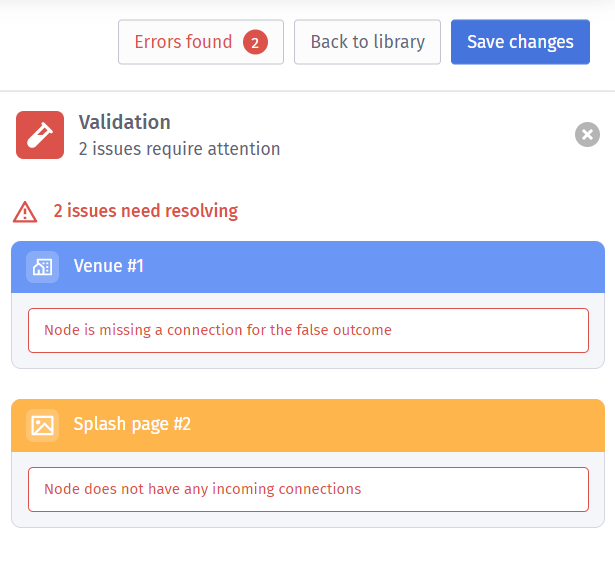Select the Venue #1 title
The height and width of the screenshot is (562, 615).
(109, 267)
